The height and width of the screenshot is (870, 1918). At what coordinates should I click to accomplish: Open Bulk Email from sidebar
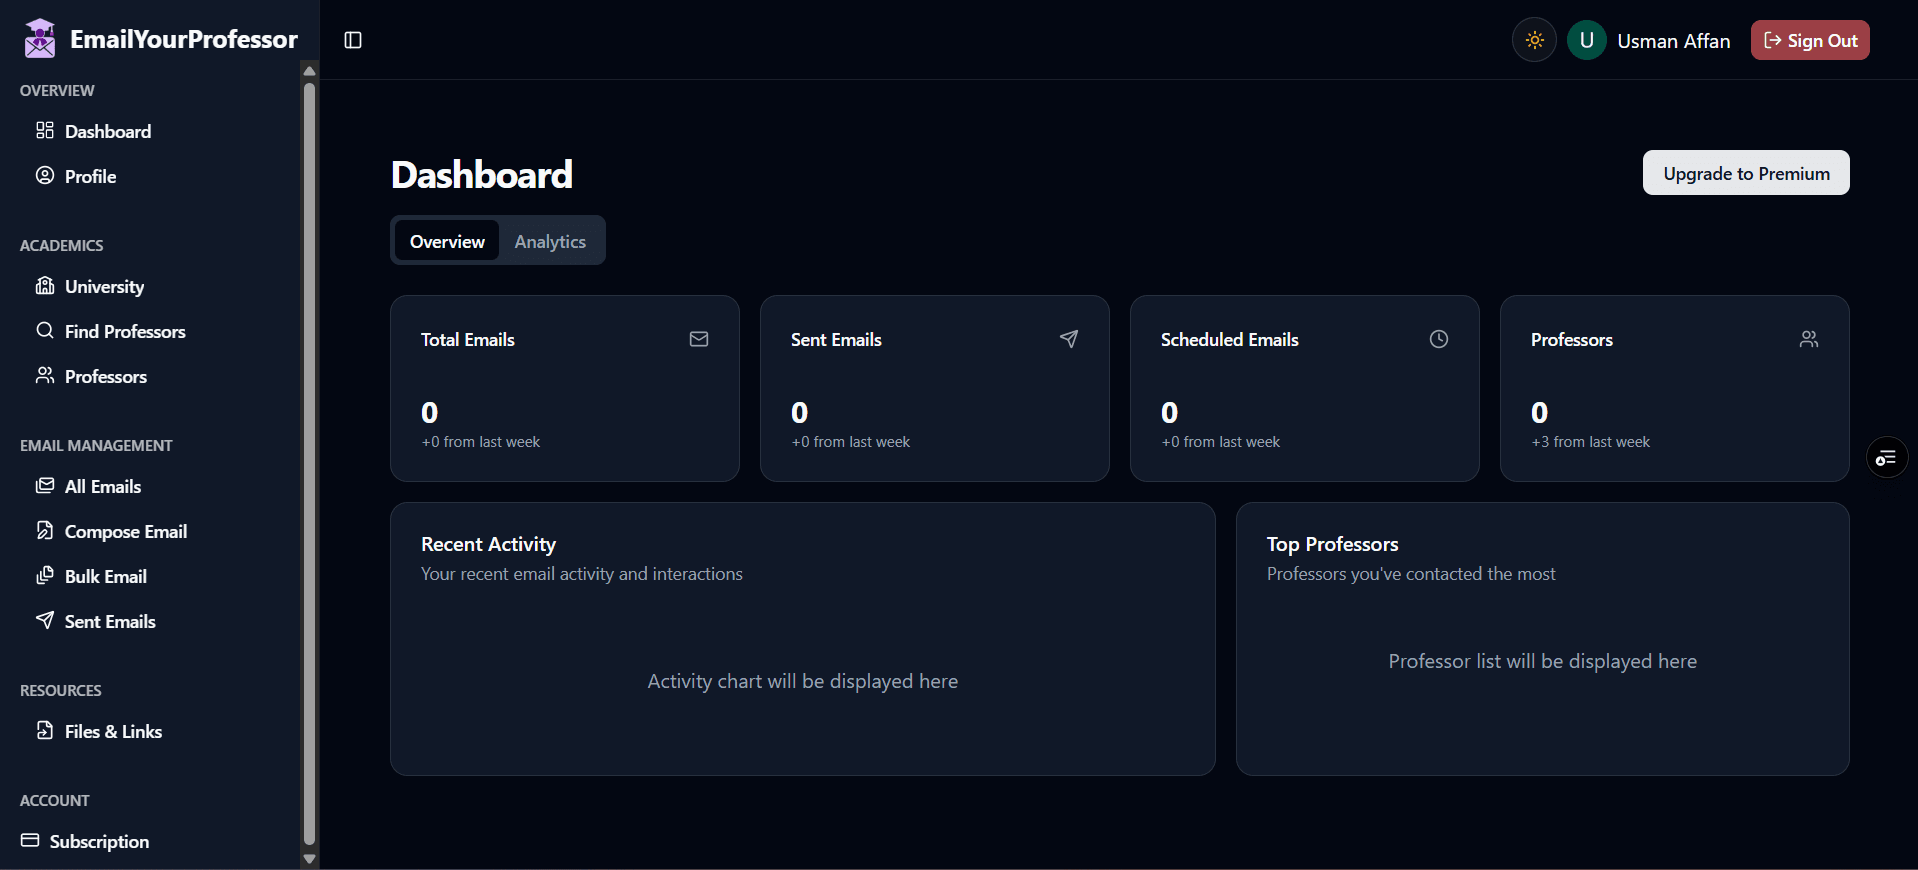pyautogui.click(x=105, y=577)
